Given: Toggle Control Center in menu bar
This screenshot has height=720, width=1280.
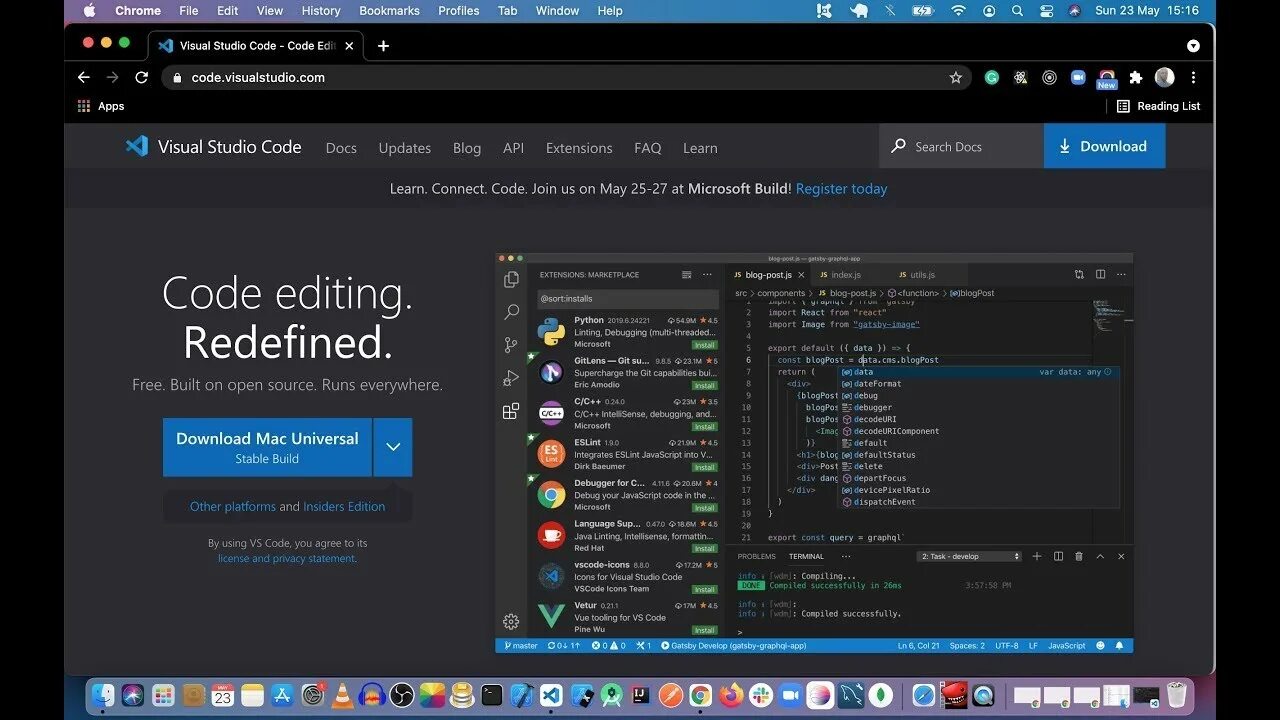Looking at the screenshot, I should point(1046,11).
